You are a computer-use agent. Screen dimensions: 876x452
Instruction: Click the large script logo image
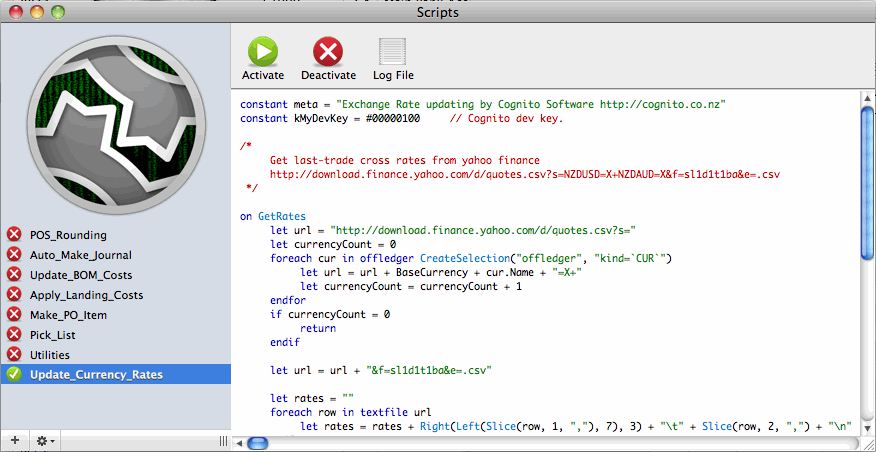(x=116, y=125)
